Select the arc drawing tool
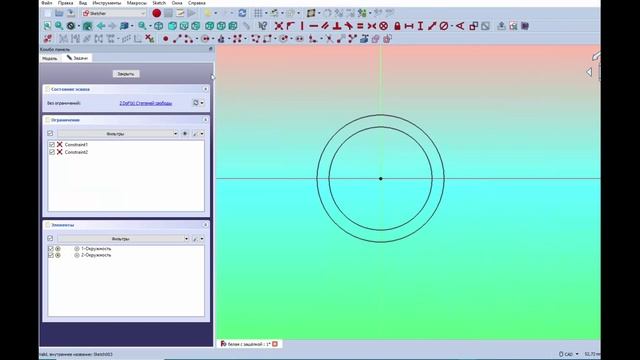Viewport: 640px width, 360px height. [188, 39]
